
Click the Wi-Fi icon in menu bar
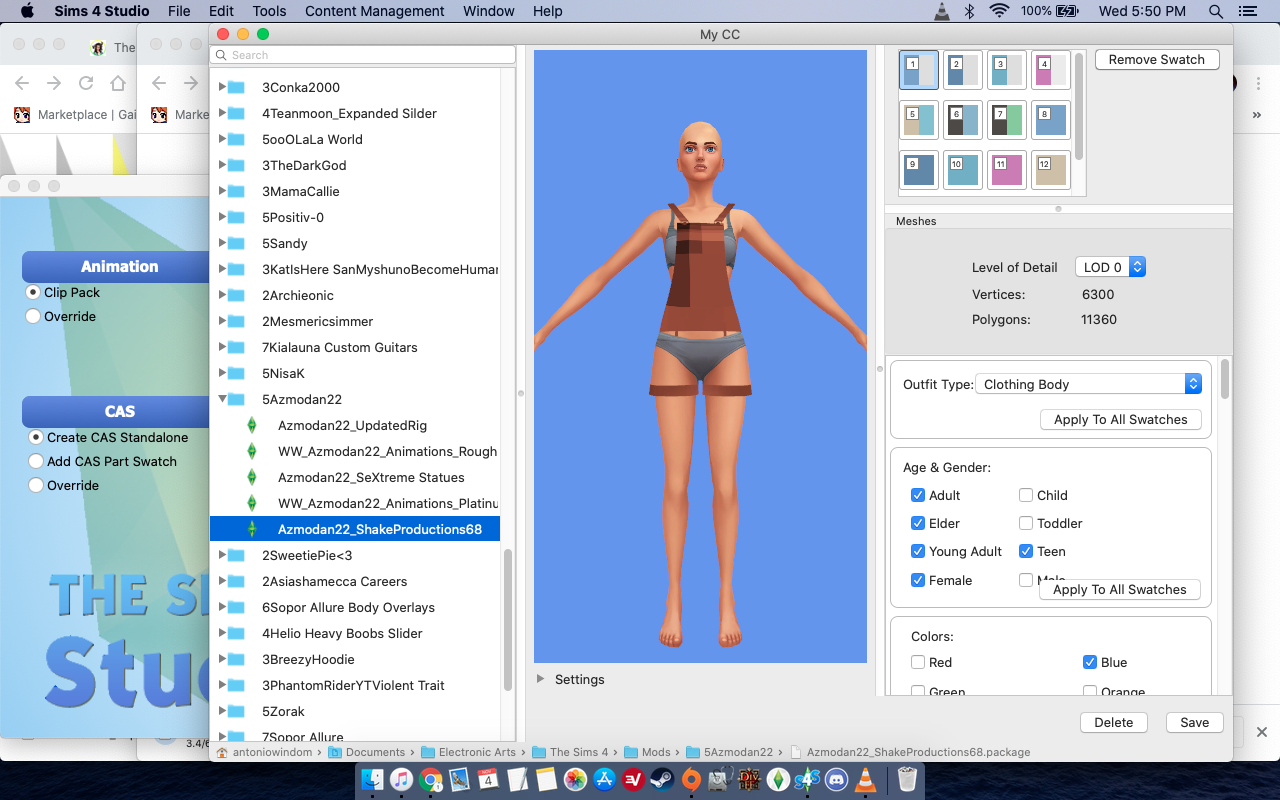[999, 11]
